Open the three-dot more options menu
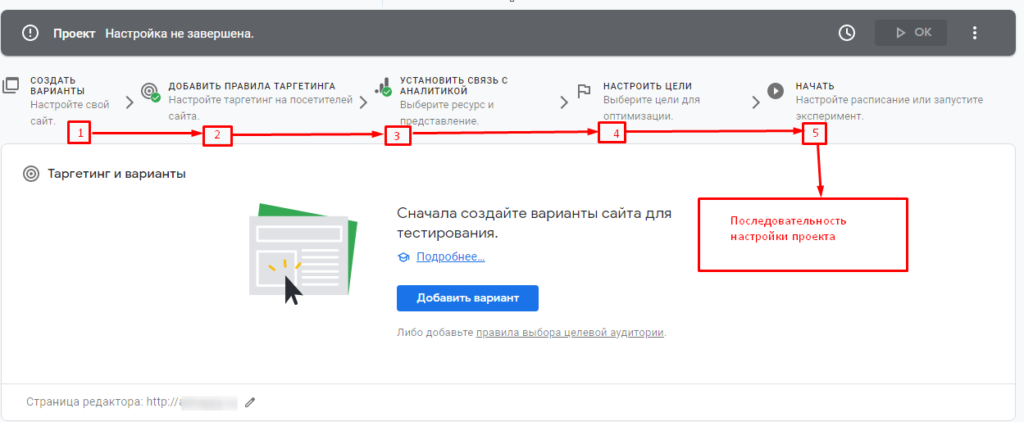The height and width of the screenshot is (422, 1024). tap(975, 33)
